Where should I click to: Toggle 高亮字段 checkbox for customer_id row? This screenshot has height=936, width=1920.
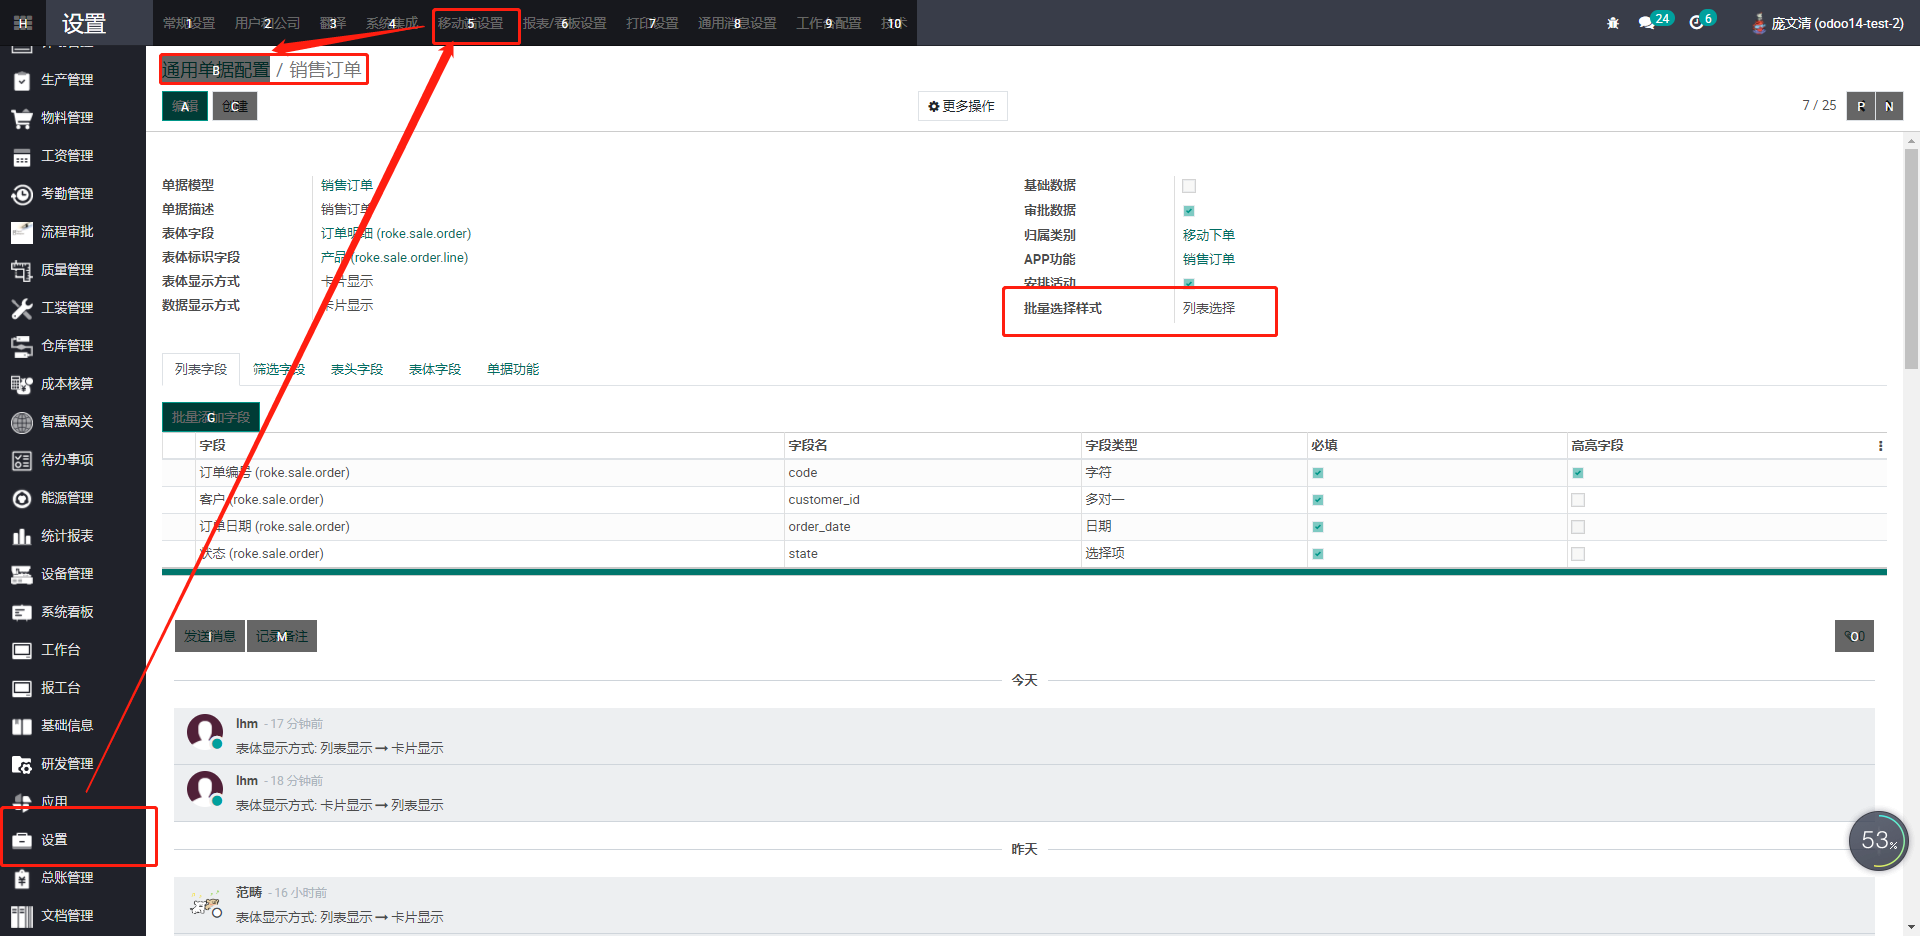point(1578,500)
